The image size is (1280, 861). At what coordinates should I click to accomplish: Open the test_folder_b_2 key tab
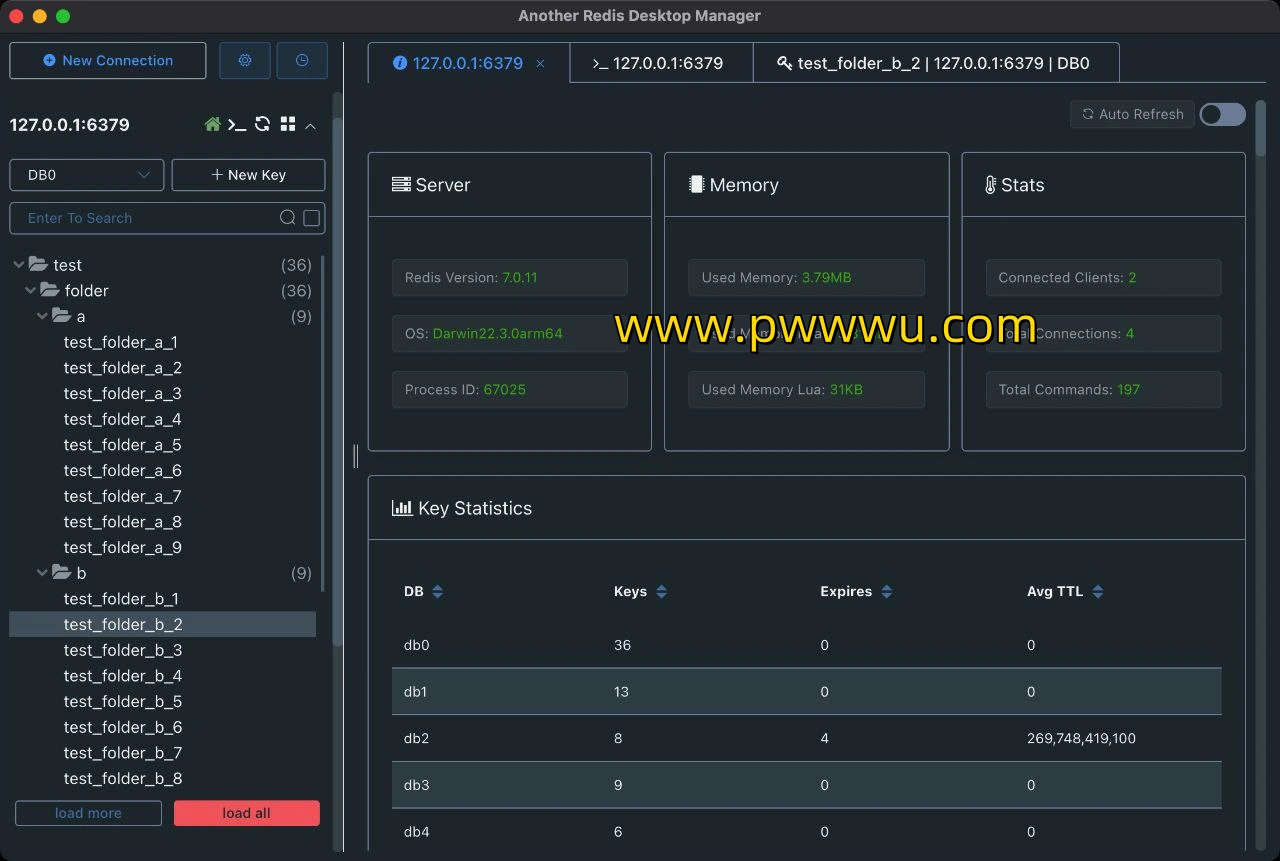point(936,63)
